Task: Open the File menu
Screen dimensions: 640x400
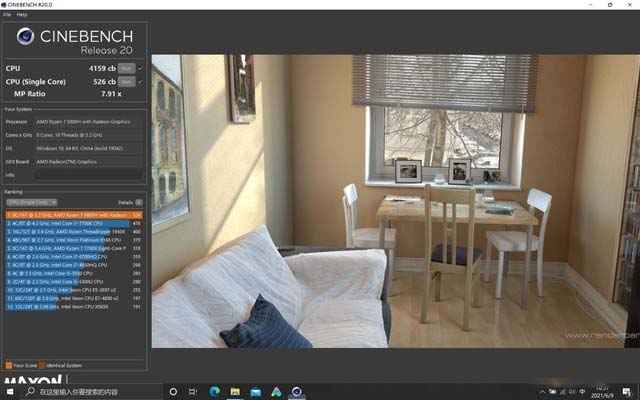Action: (x=7, y=14)
